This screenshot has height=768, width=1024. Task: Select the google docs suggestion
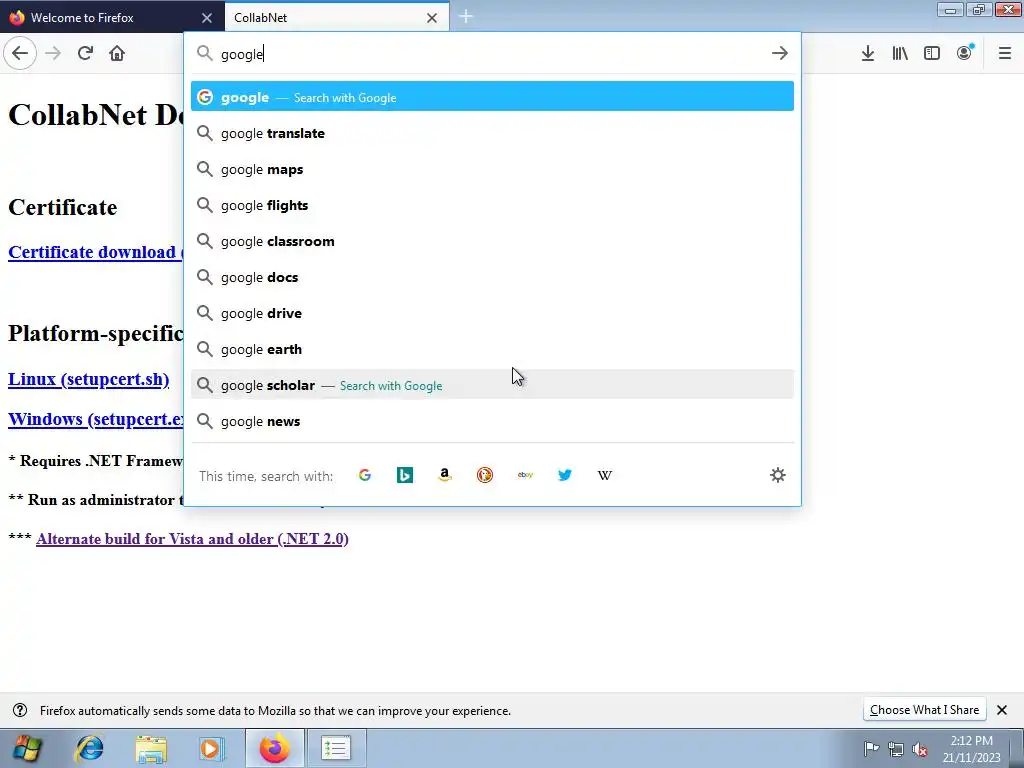[x=492, y=277]
